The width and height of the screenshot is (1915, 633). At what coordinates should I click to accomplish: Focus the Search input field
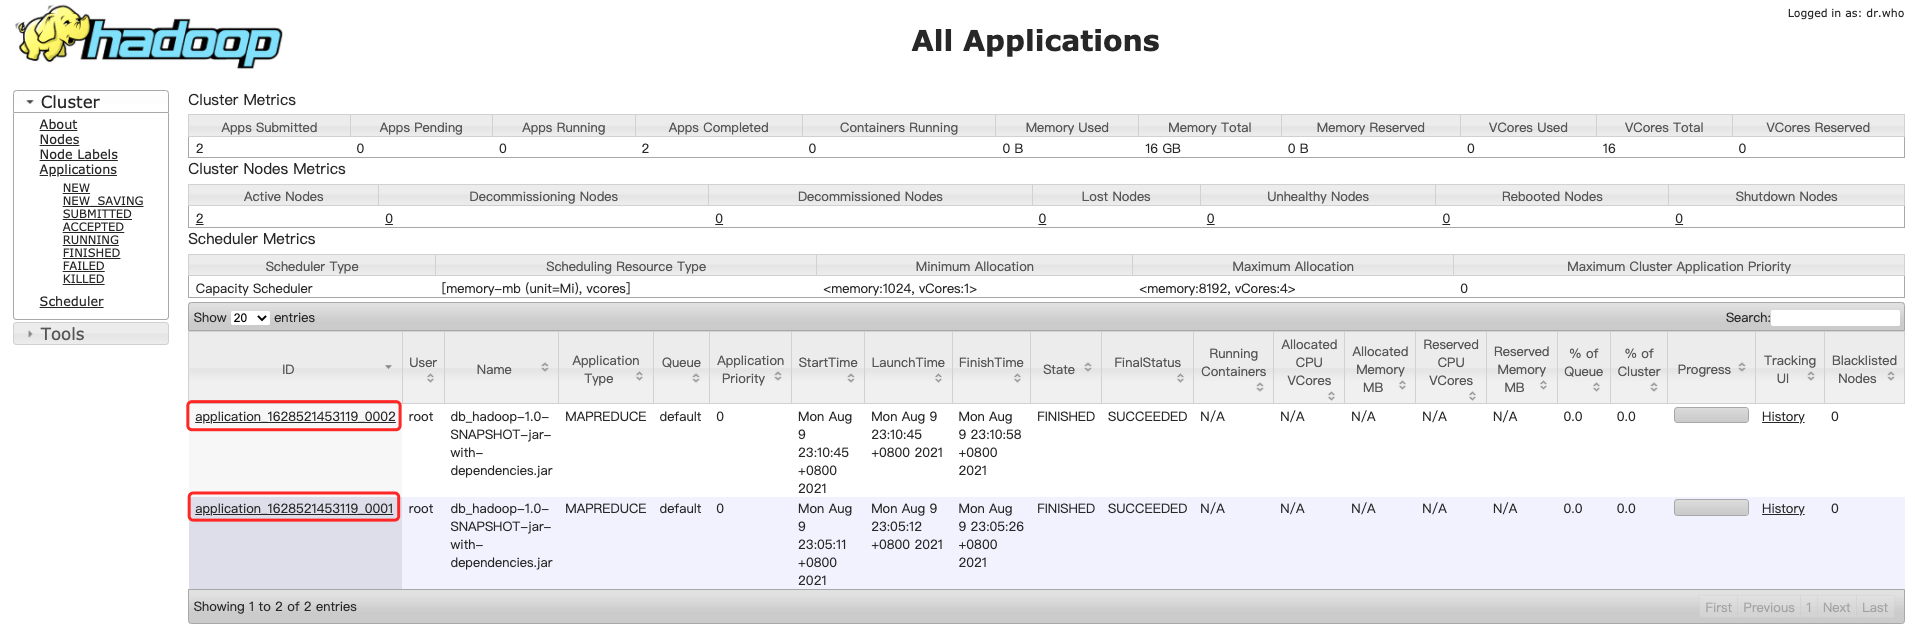(x=1835, y=318)
